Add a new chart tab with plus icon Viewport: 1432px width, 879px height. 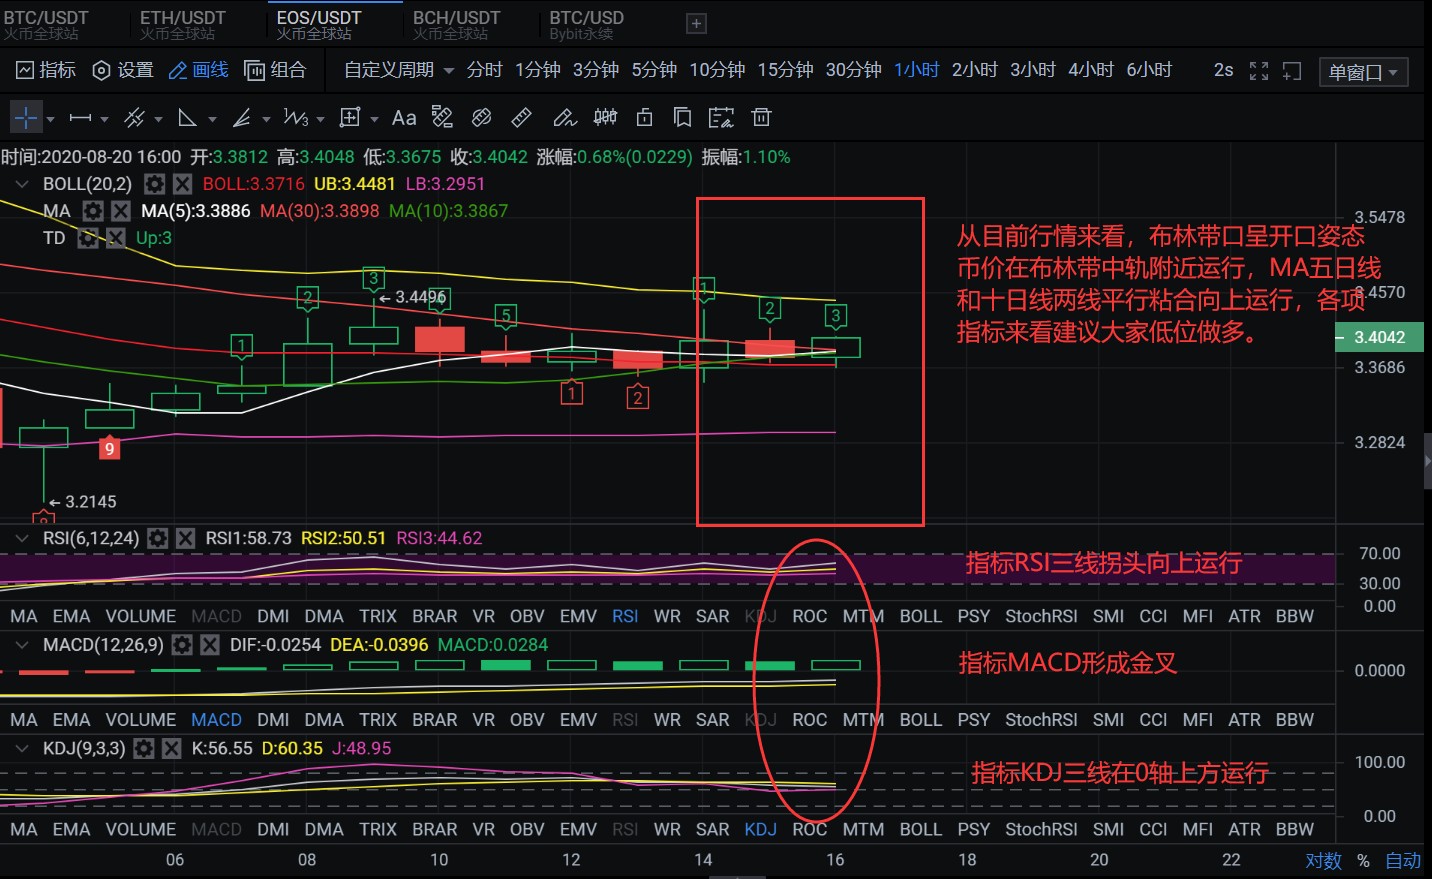point(697,23)
